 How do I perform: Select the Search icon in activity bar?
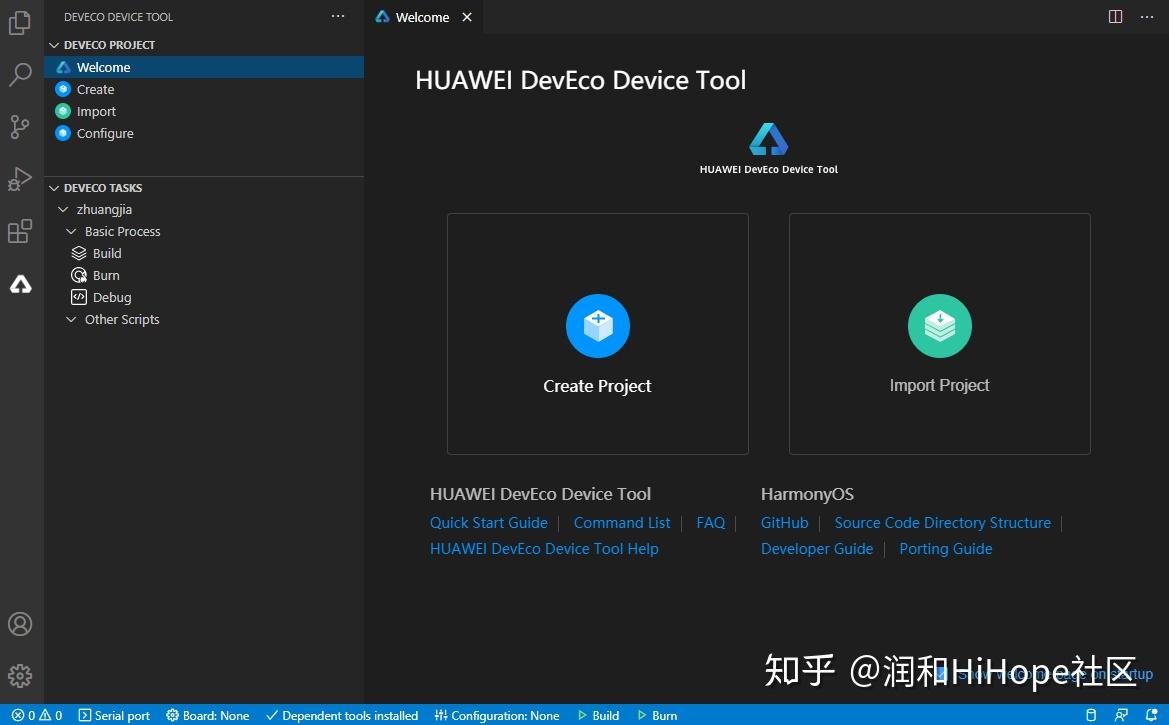click(x=21, y=75)
